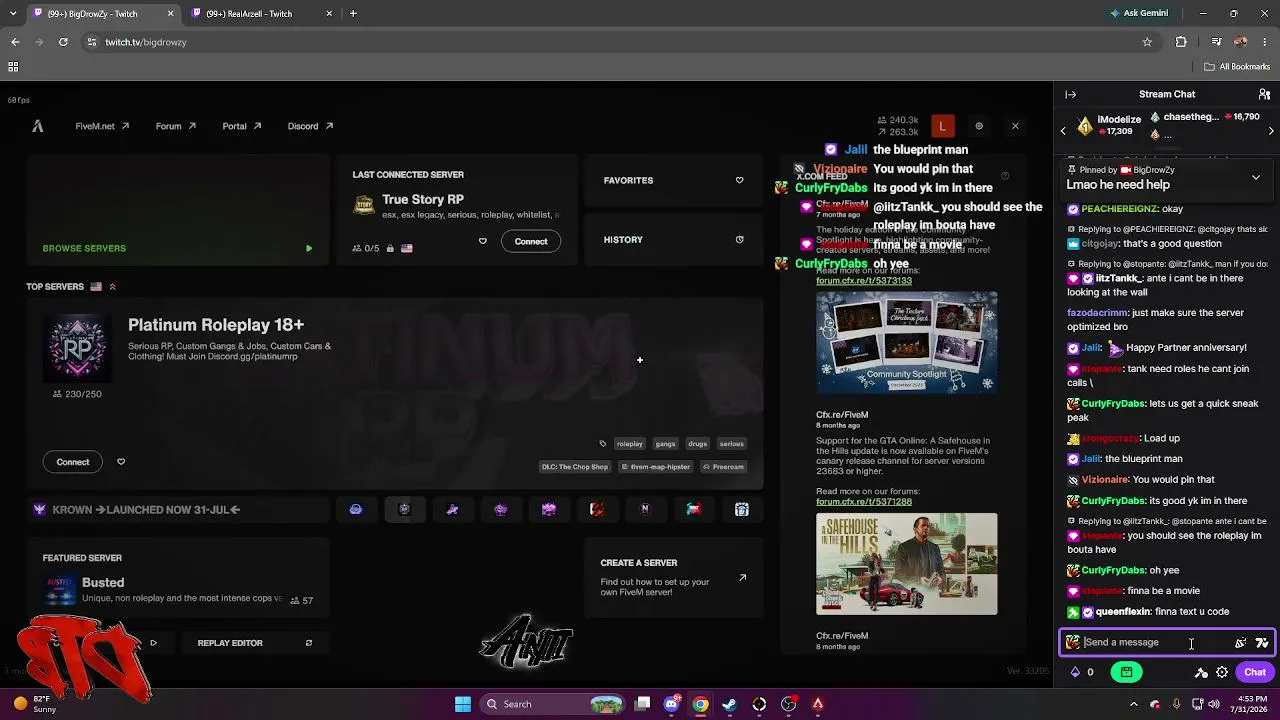Select the roleplay tag
The width and height of the screenshot is (1280, 720).
(629, 444)
